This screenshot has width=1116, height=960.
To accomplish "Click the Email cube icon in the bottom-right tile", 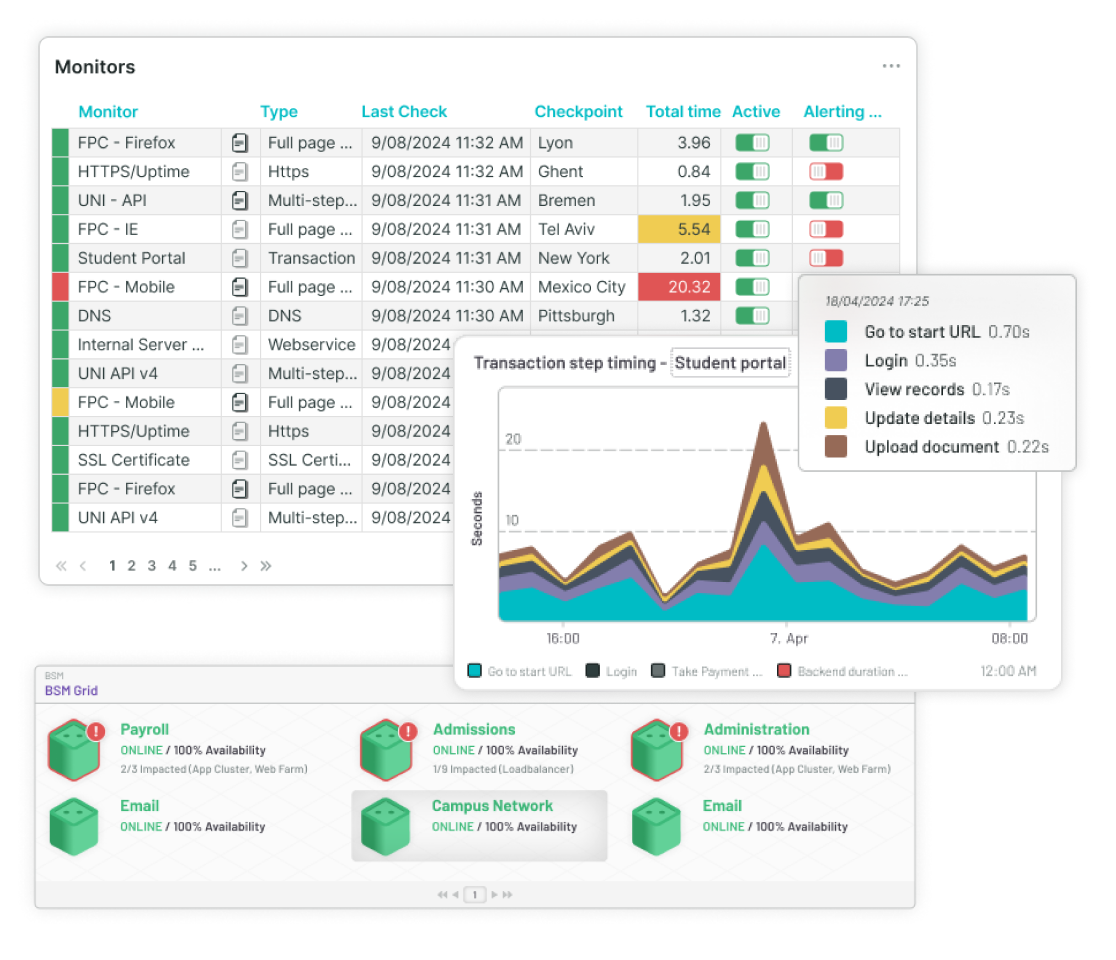I will (x=657, y=824).
